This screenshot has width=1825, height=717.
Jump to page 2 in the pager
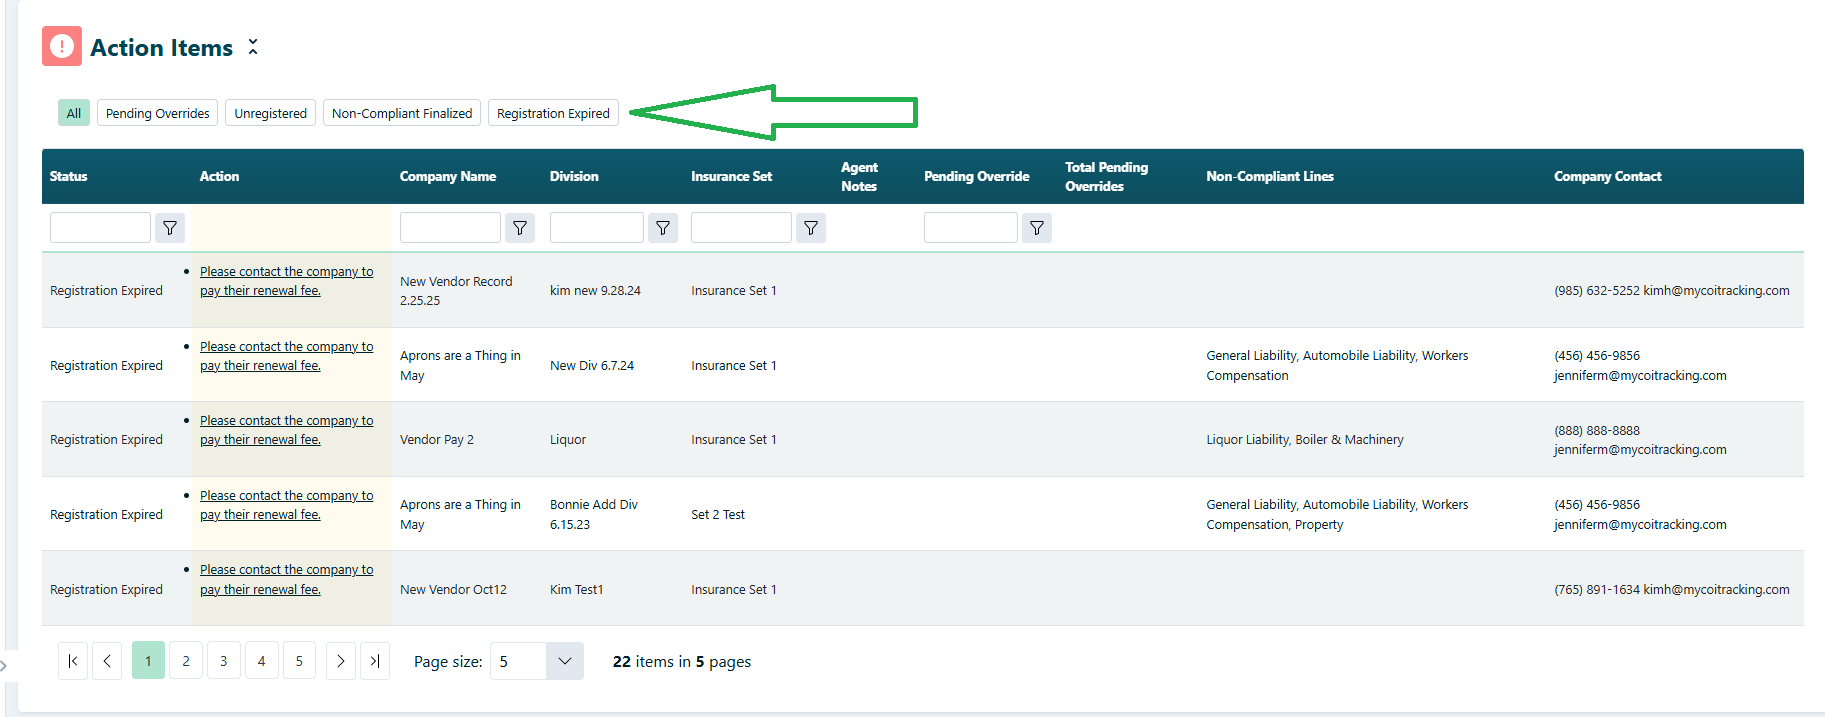tap(186, 661)
